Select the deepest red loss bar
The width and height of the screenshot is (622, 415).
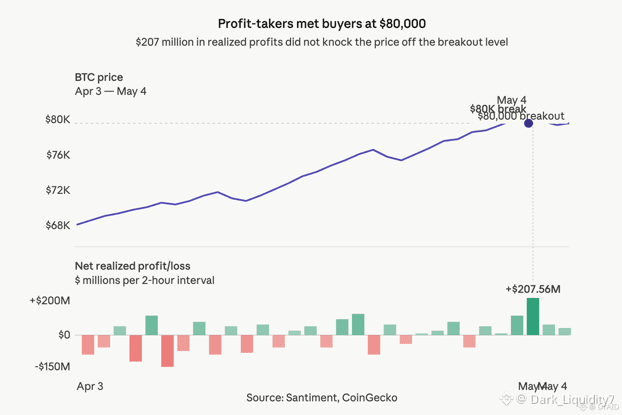click(x=167, y=351)
